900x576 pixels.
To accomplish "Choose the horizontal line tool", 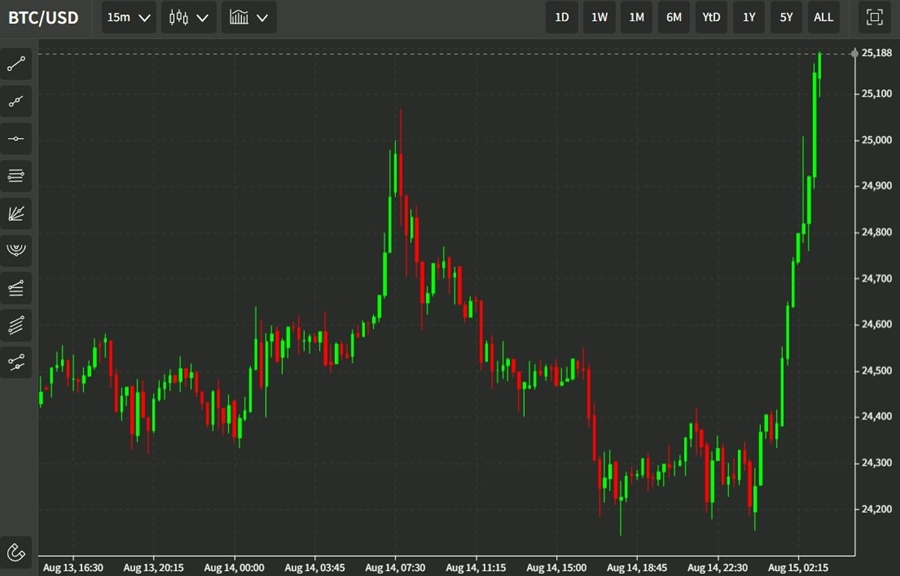I will coord(16,138).
